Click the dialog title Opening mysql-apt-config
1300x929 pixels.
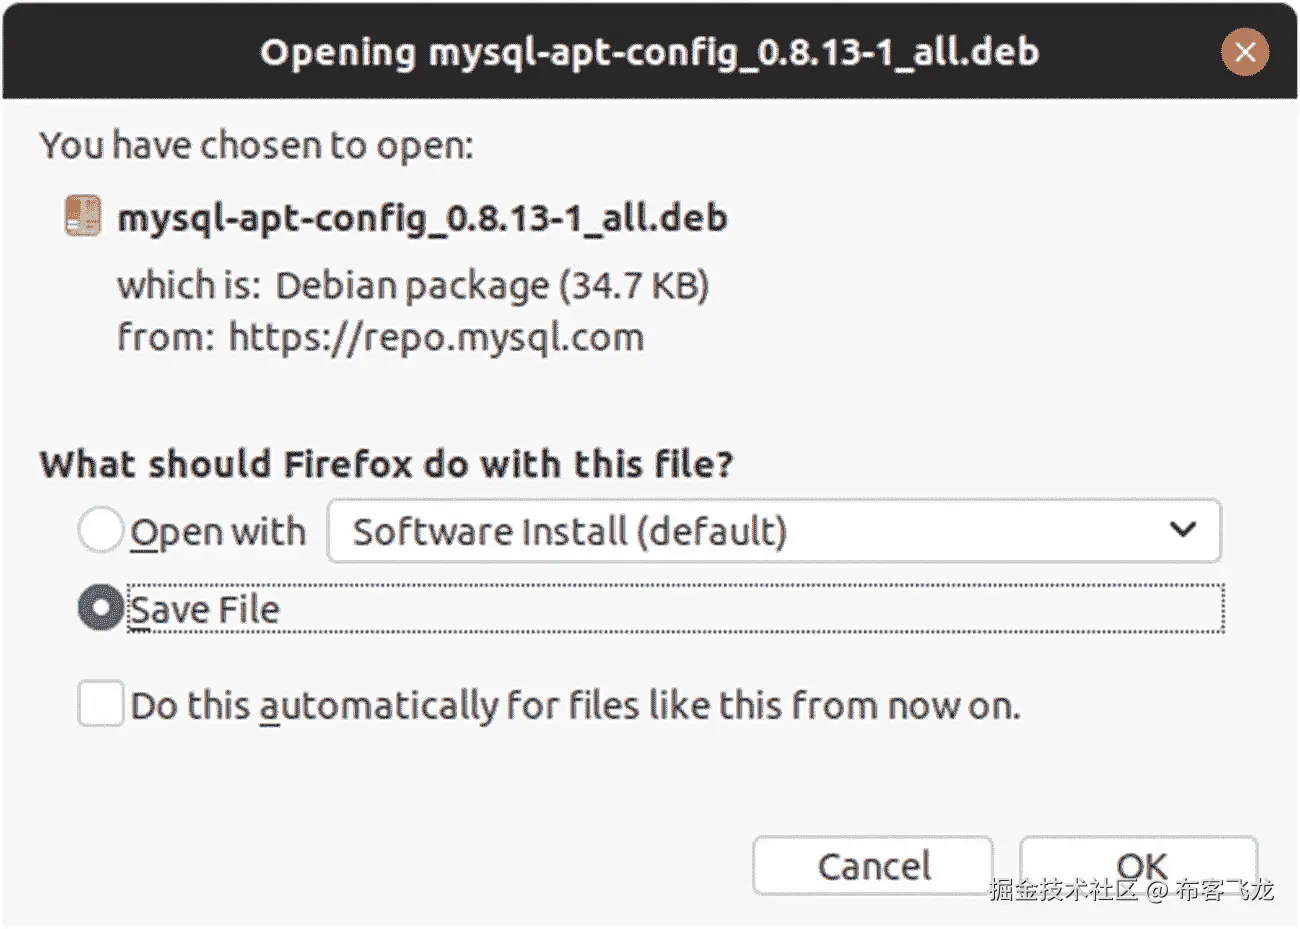pyautogui.click(x=649, y=52)
